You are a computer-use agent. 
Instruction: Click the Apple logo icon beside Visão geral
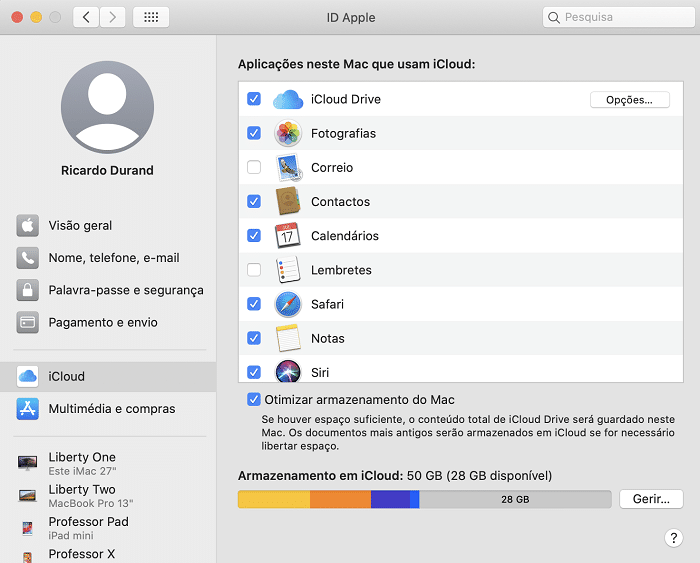click(28, 225)
